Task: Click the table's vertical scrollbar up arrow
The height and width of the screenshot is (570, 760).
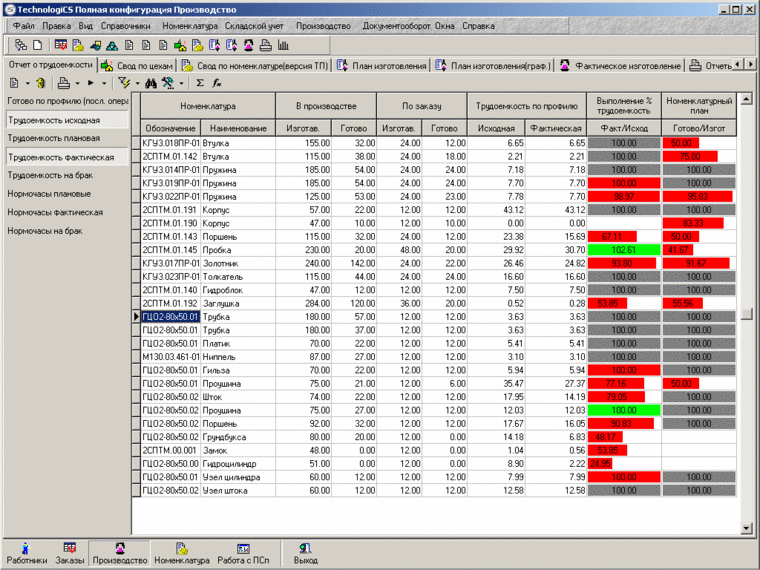Action: (x=747, y=99)
